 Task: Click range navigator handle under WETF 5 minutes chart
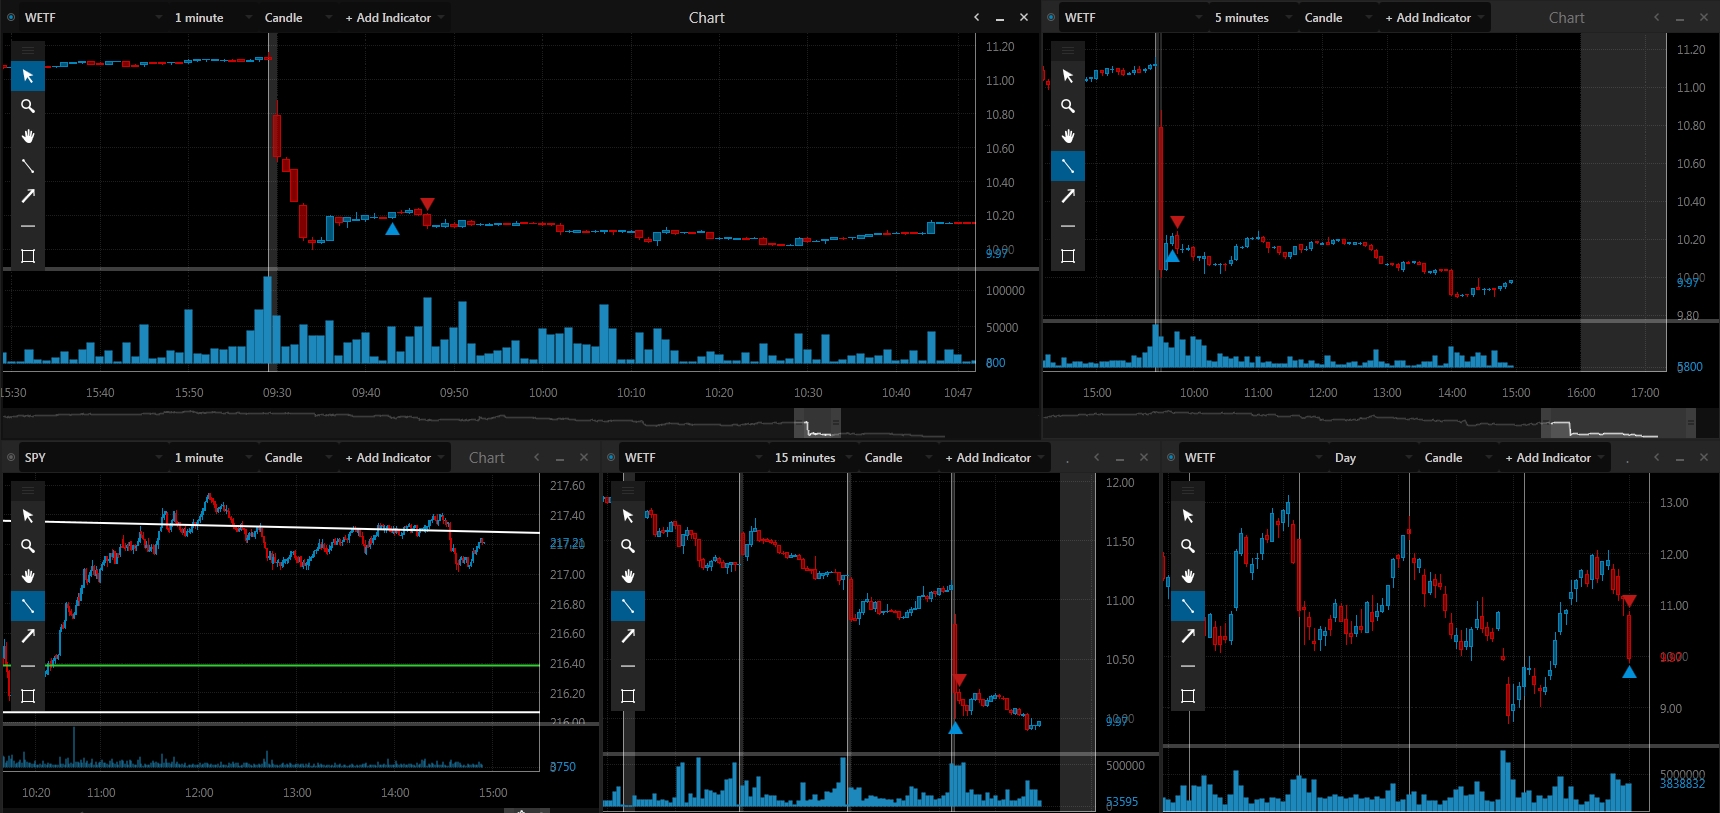pos(1690,423)
